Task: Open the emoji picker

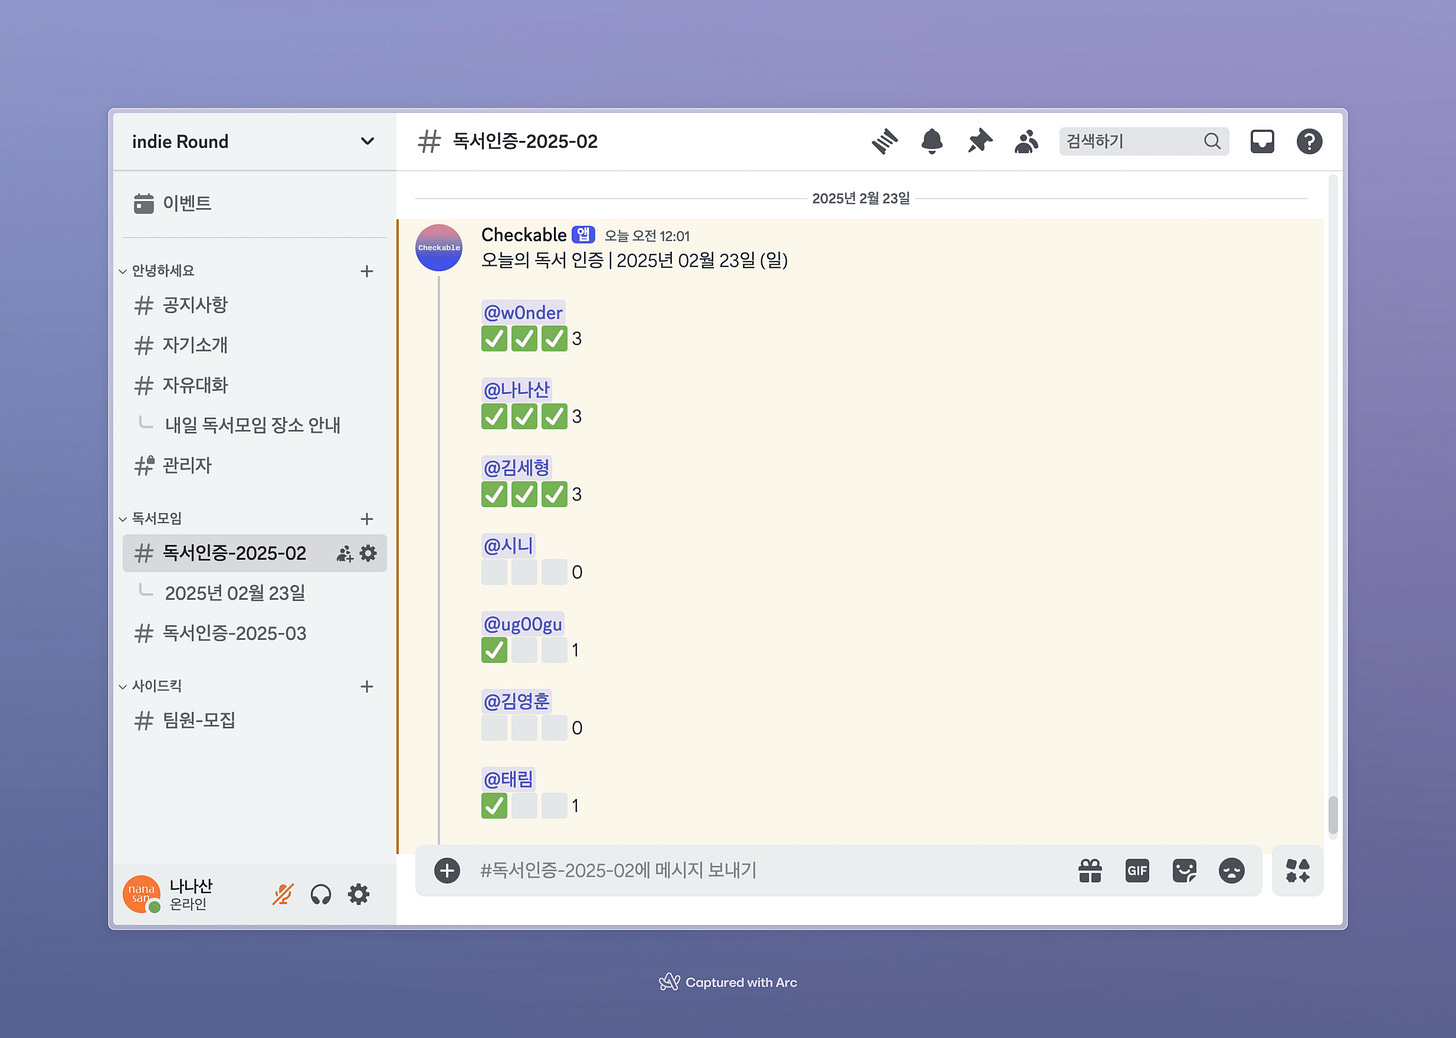Action: (1231, 870)
